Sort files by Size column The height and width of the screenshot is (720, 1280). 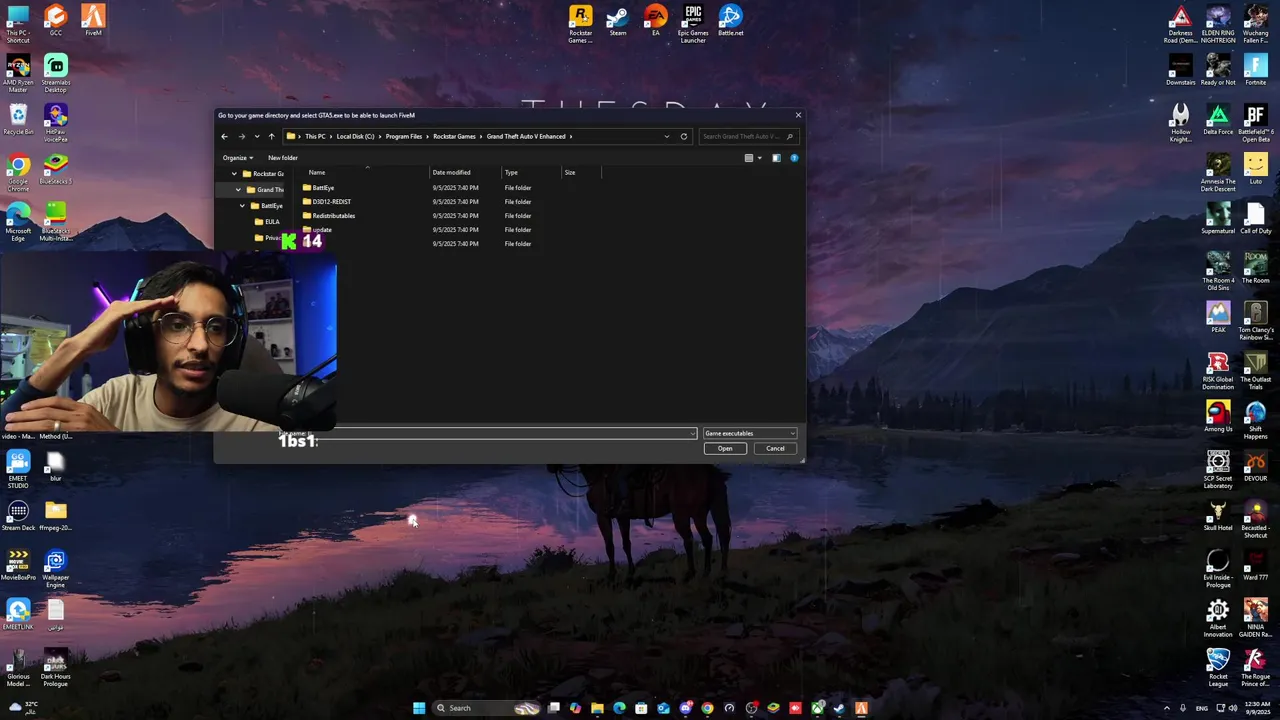[570, 172]
